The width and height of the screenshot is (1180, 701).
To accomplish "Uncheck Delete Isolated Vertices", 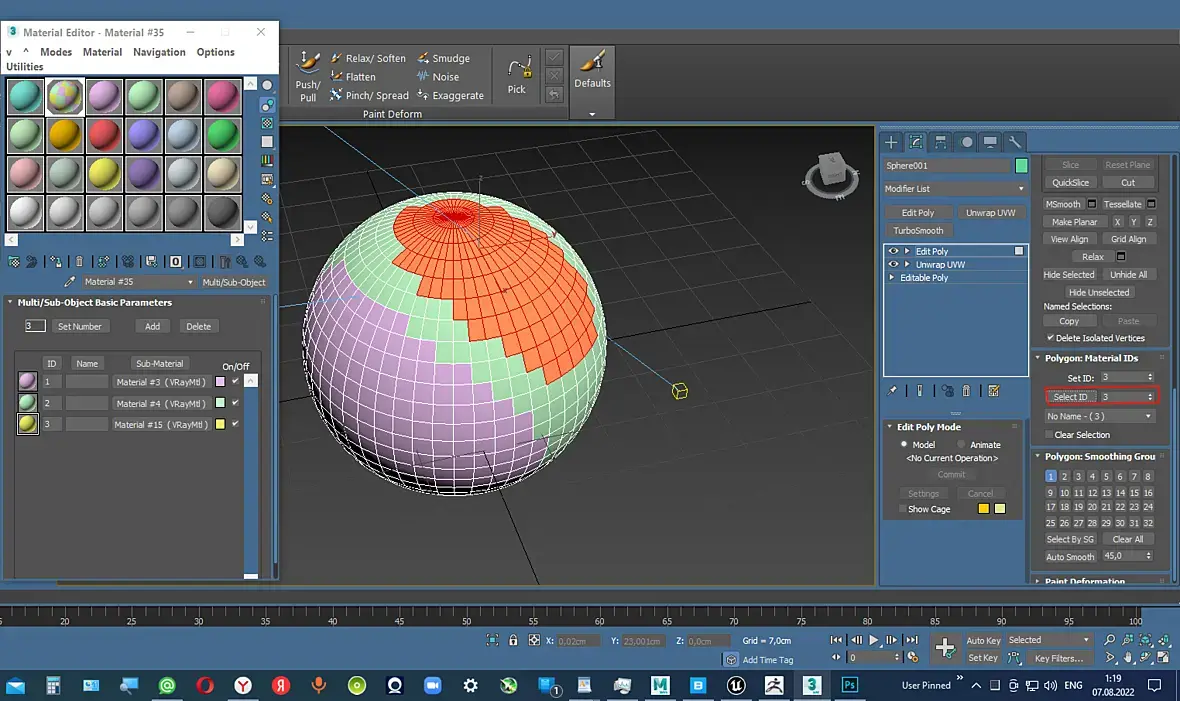I will tap(1050, 338).
